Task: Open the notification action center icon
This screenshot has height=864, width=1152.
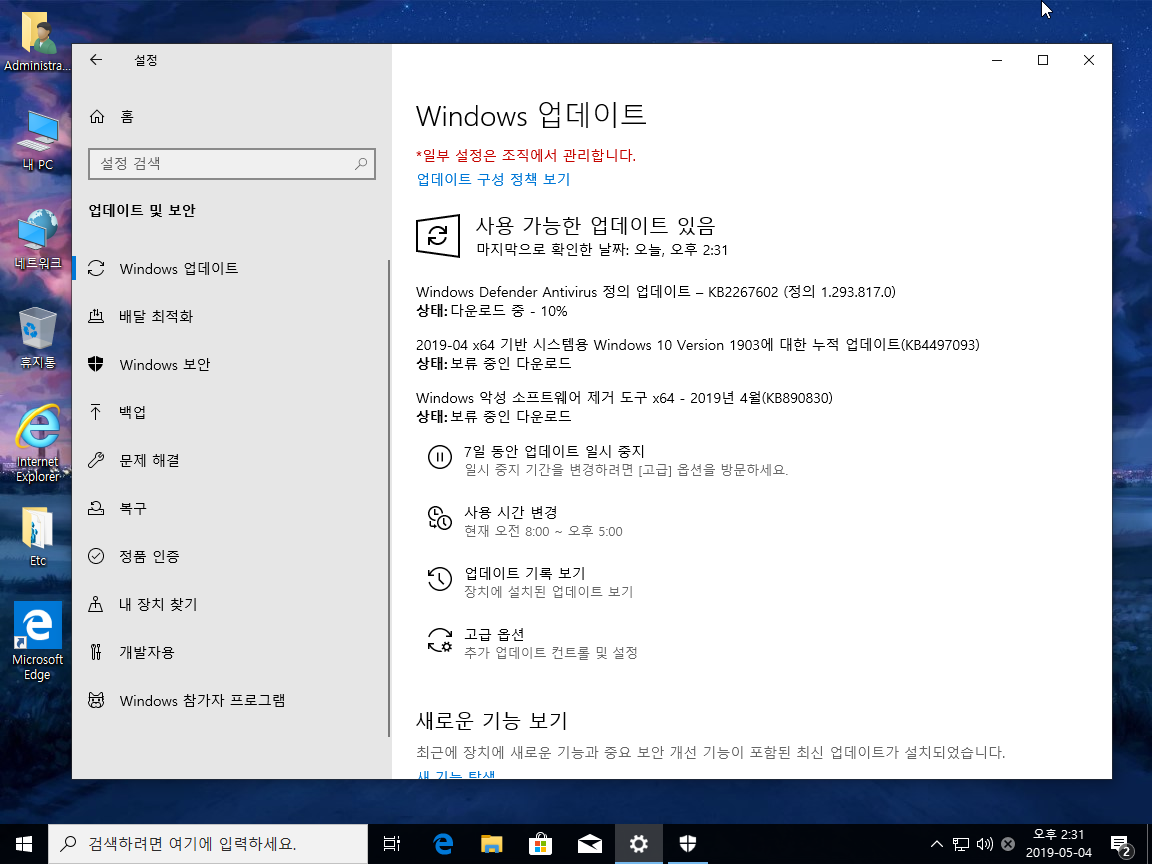Action: click(1120, 844)
